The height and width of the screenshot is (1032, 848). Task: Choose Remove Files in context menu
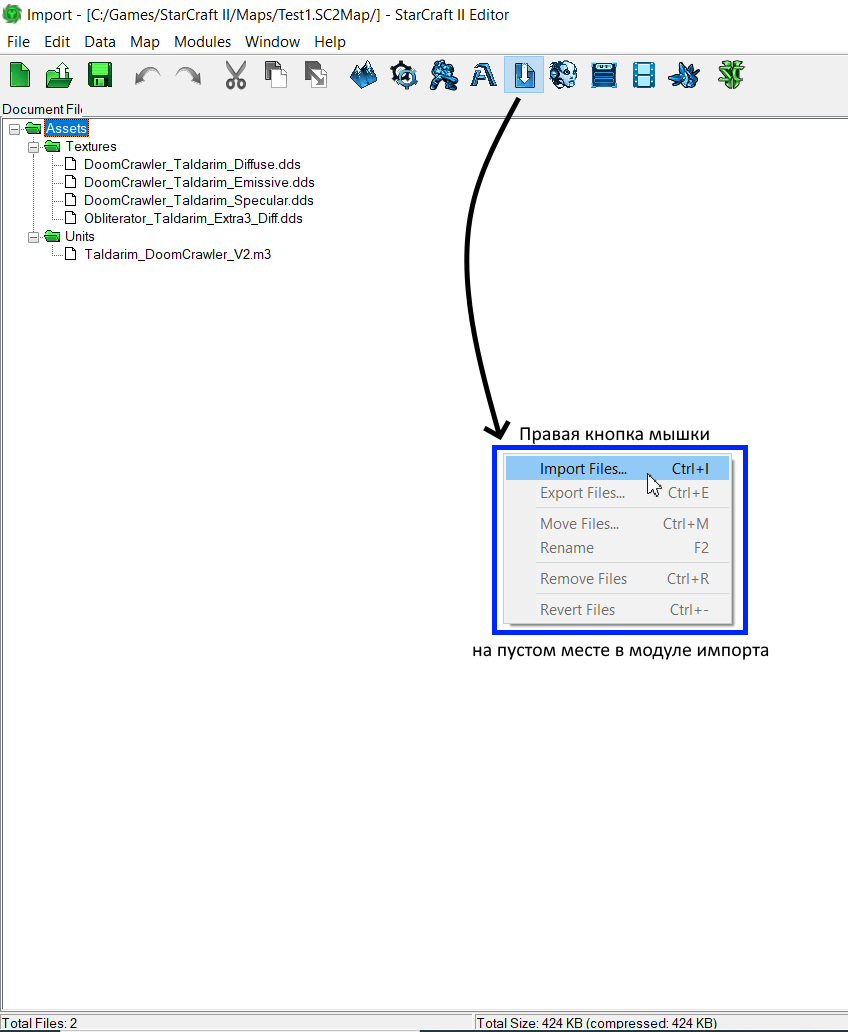coord(618,579)
